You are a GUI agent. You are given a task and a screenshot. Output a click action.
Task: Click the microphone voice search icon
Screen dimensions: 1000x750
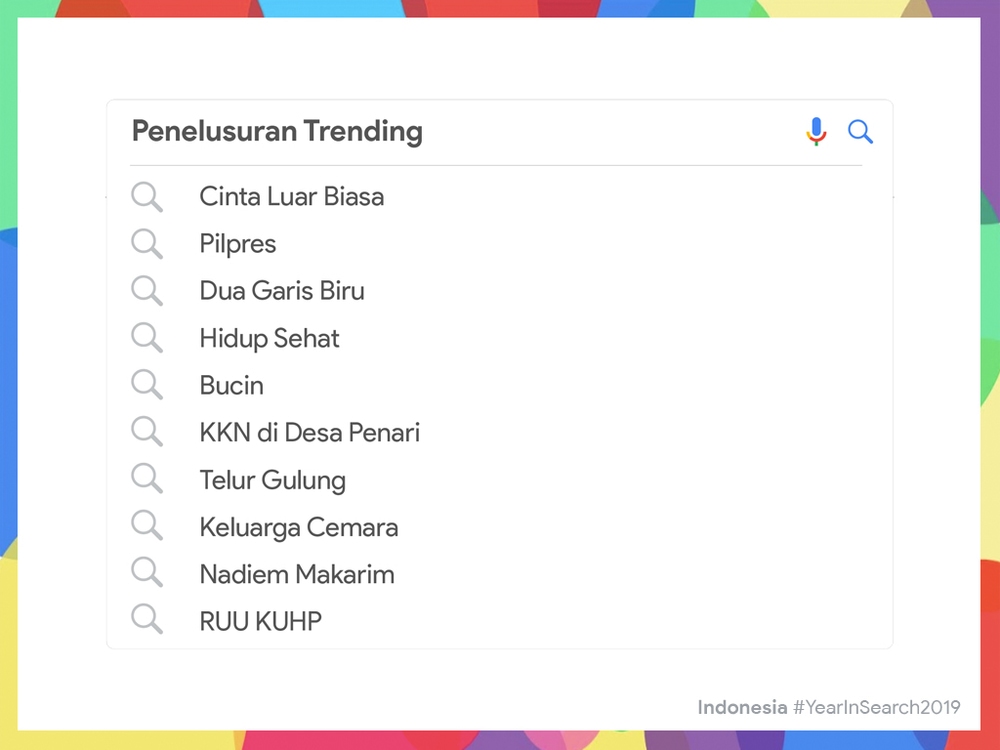816,131
